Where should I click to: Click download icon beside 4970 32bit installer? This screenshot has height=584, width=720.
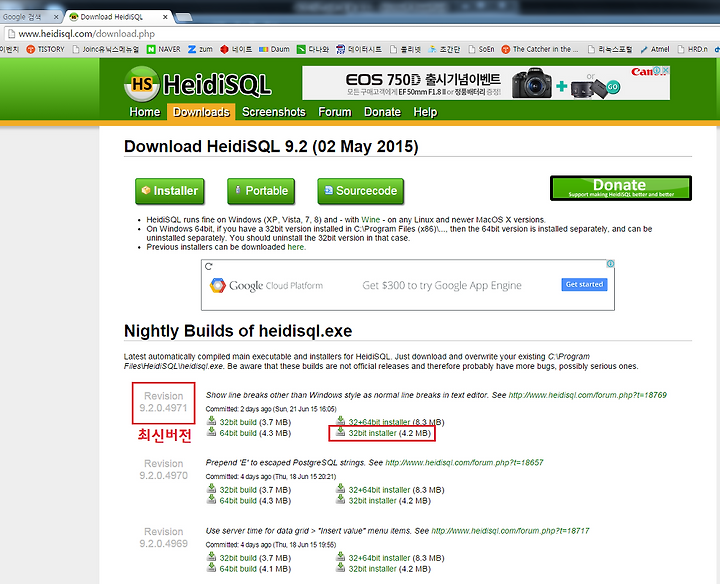click(x=340, y=499)
